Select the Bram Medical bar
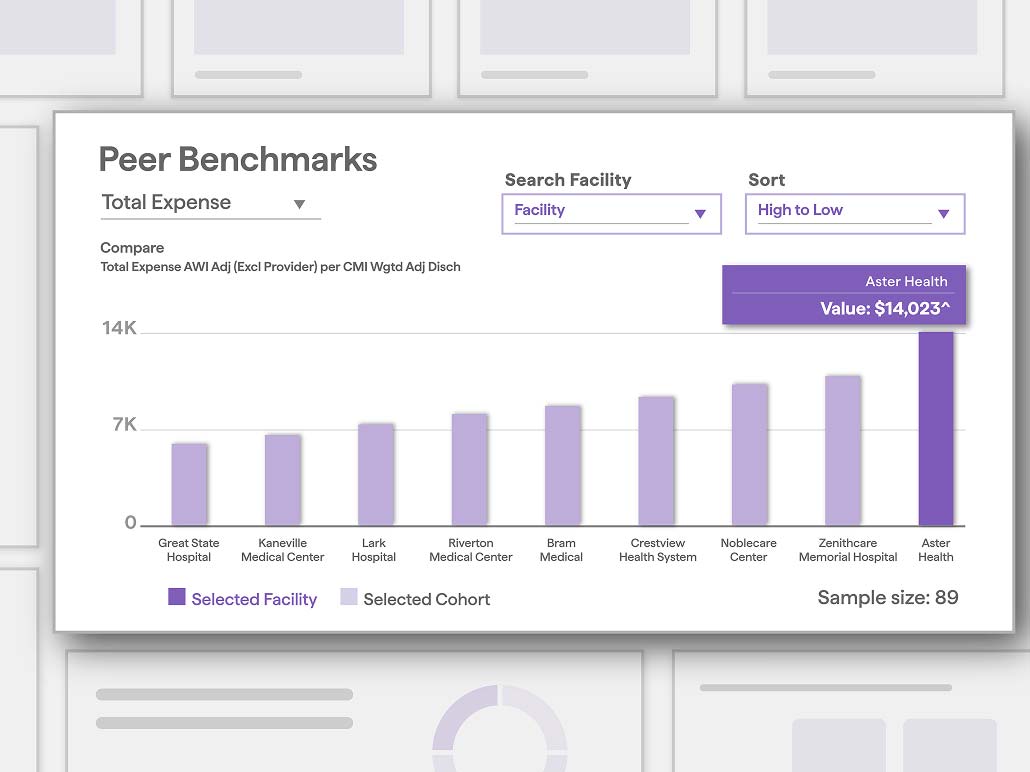This screenshot has width=1030, height=772. (x=563, y=466)
